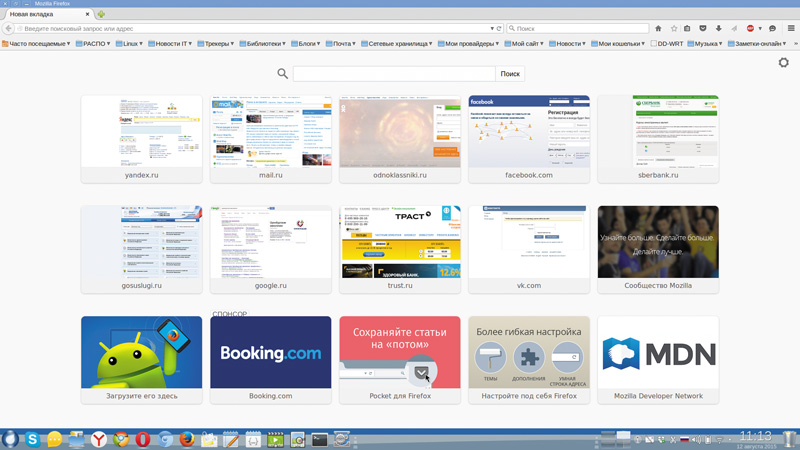The image size is (800, 450).
Task: Click the Поиск button beside the search field
Action: [510, 74]
